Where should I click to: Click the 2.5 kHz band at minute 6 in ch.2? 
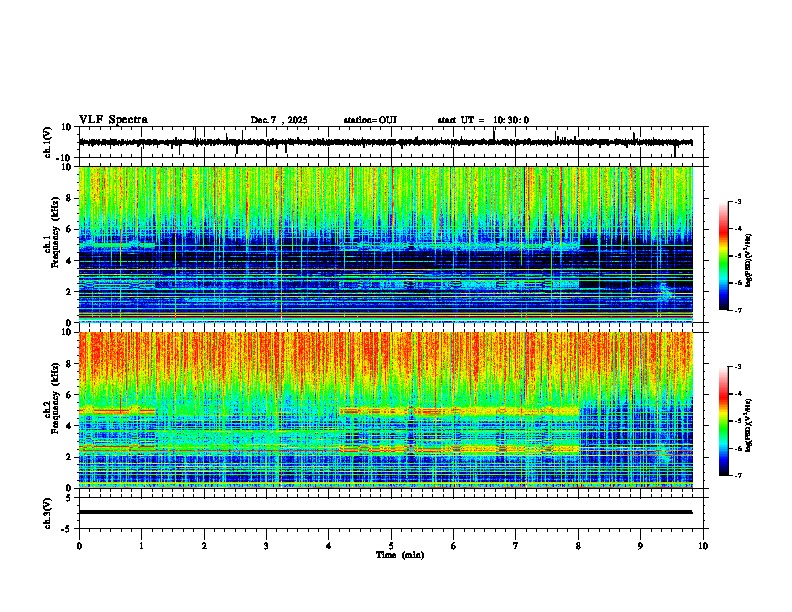[453, 448]
